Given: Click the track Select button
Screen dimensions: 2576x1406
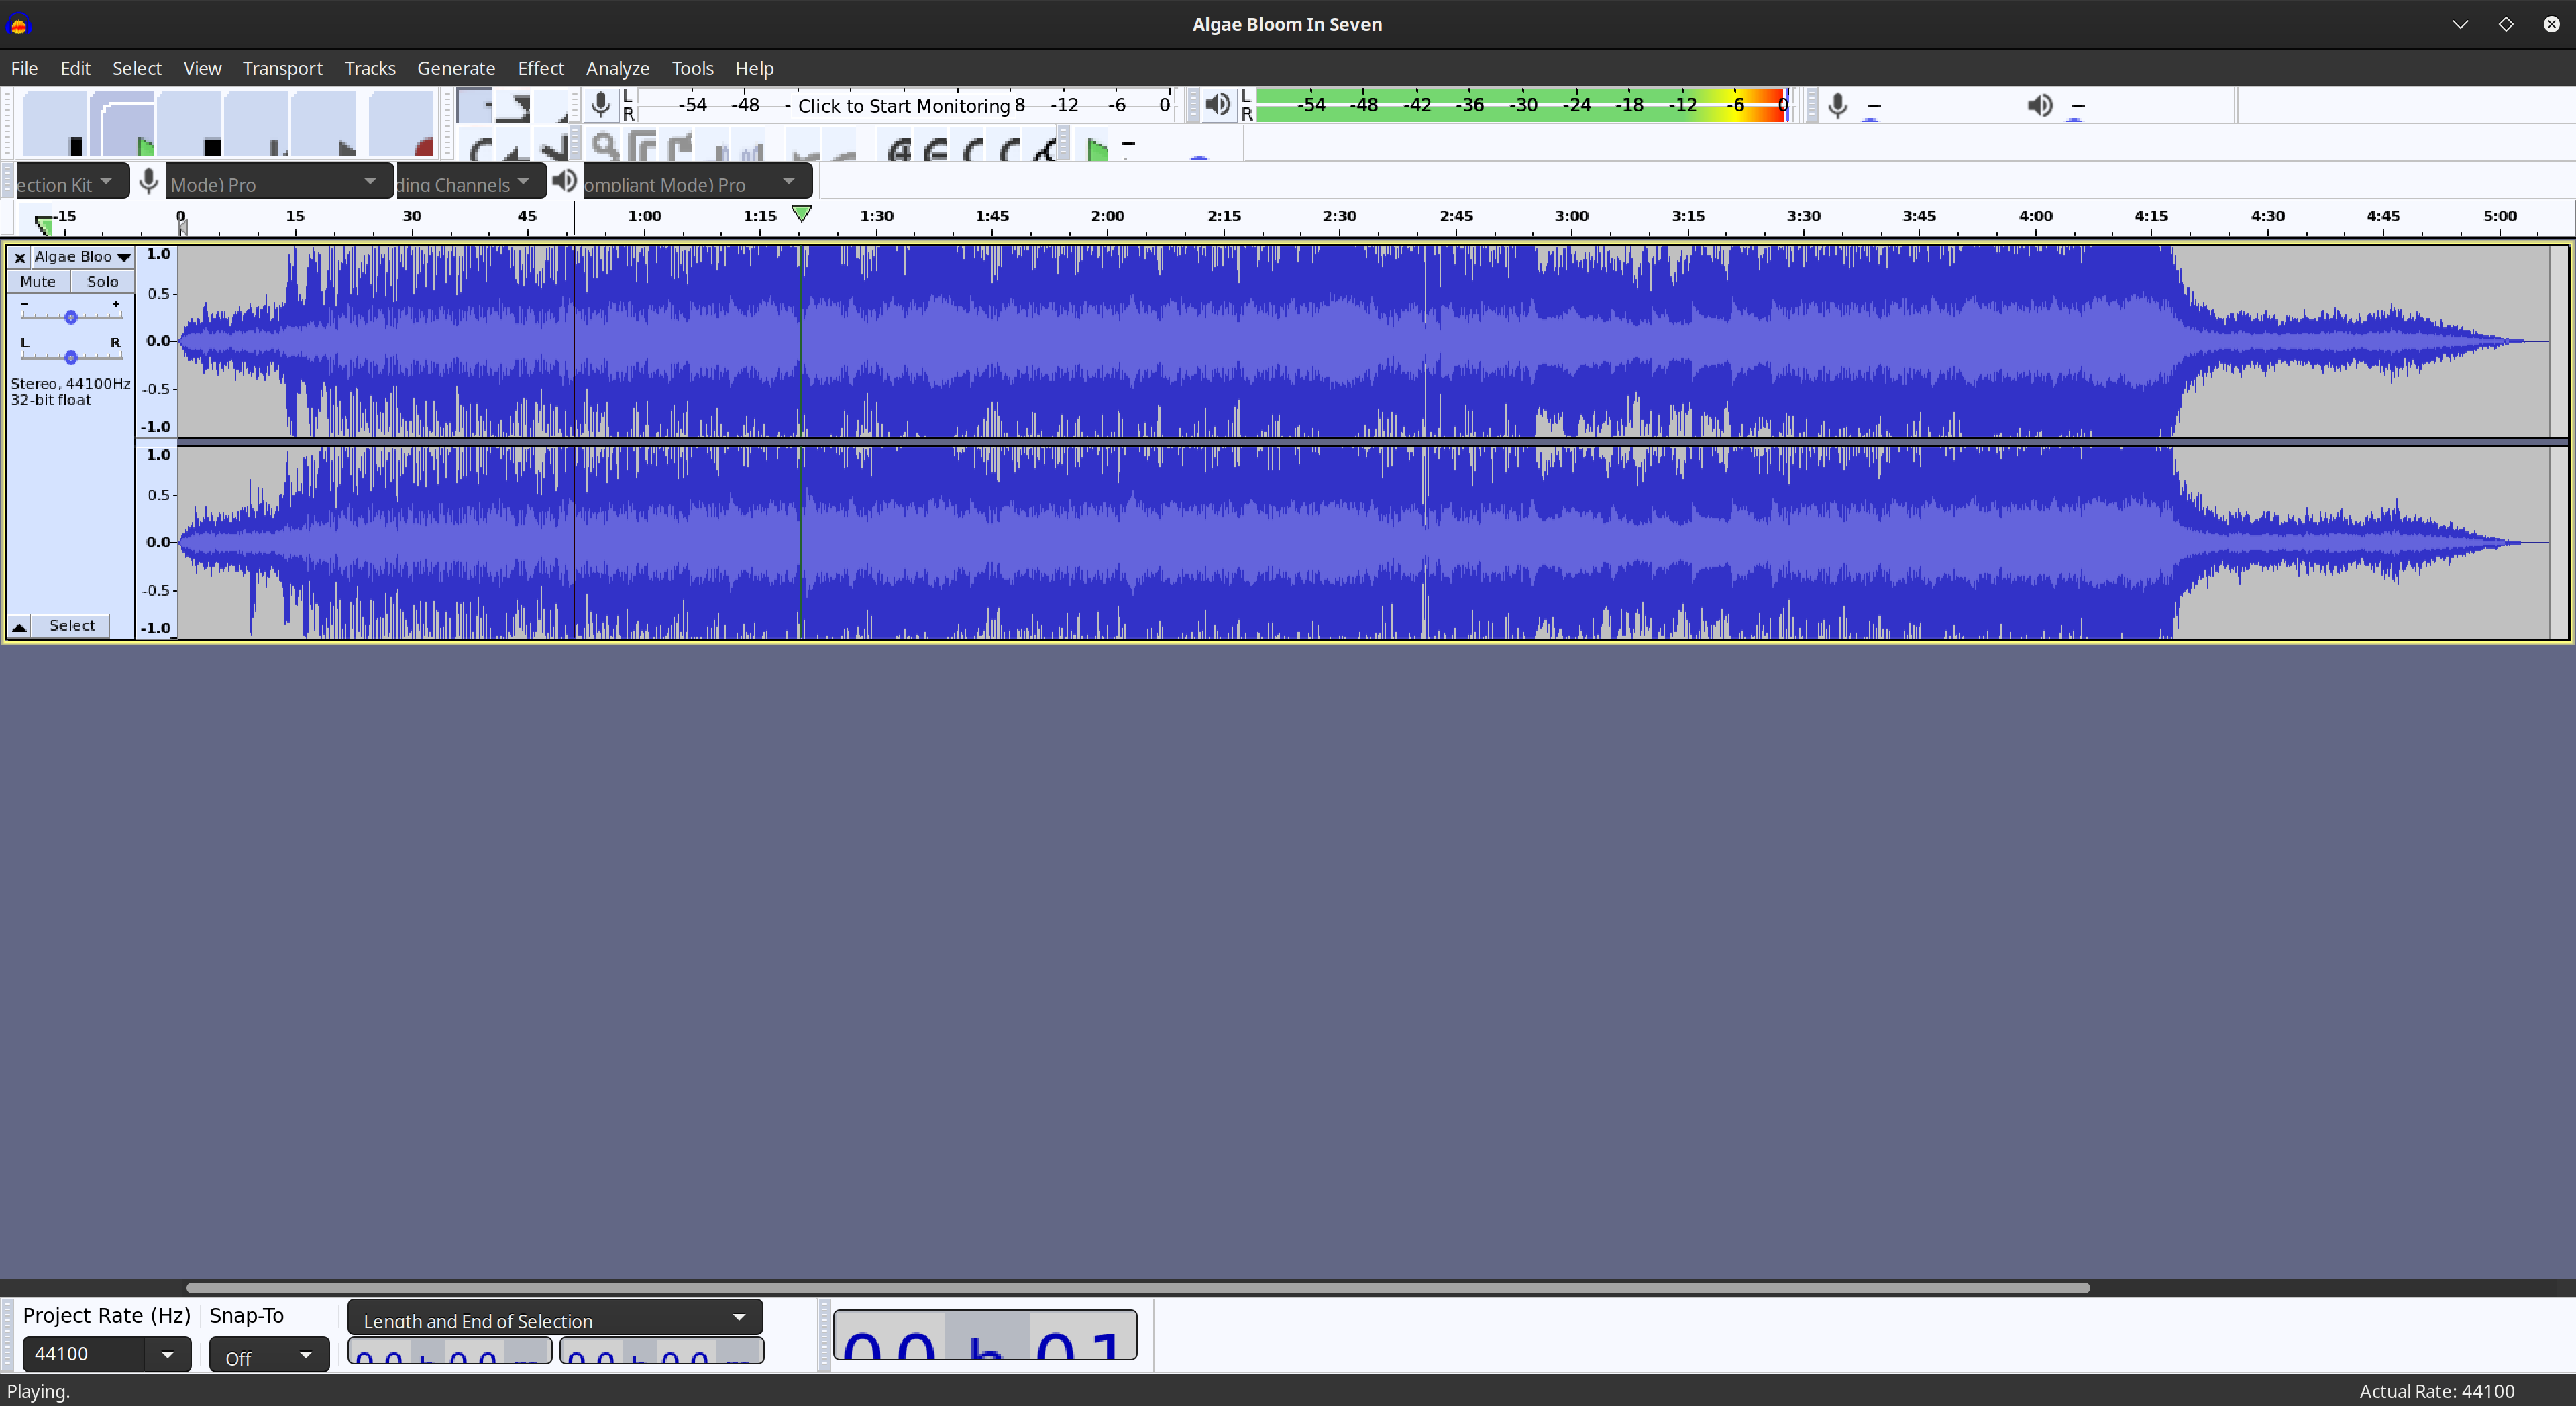Looking at the screenshot, I should point(72,626).
